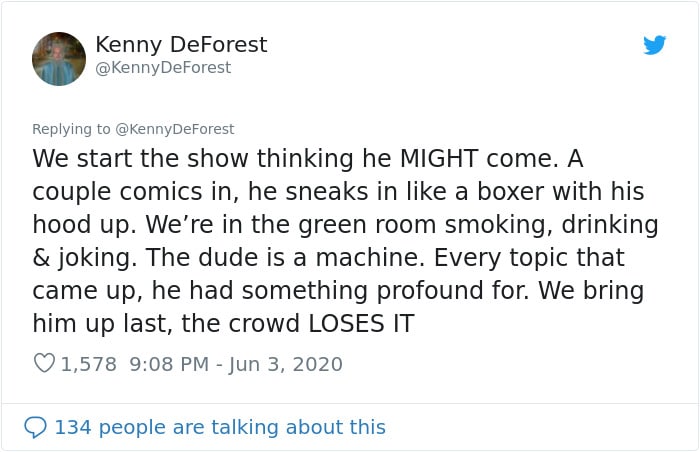Open the @KennyDeForest handle under the display name

click(x=163, y=68)
